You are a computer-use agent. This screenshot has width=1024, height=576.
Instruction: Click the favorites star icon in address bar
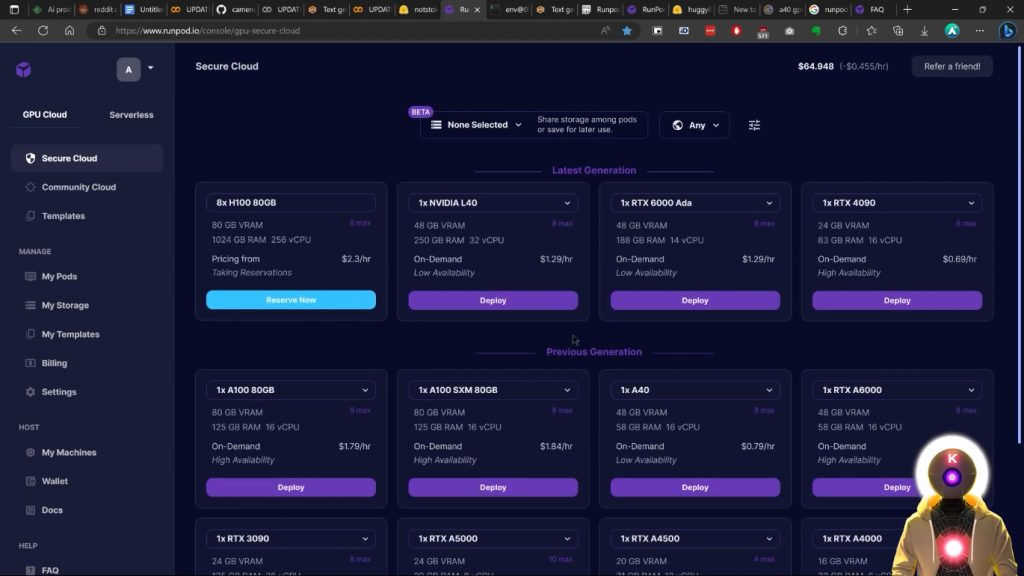click(627, 31)
